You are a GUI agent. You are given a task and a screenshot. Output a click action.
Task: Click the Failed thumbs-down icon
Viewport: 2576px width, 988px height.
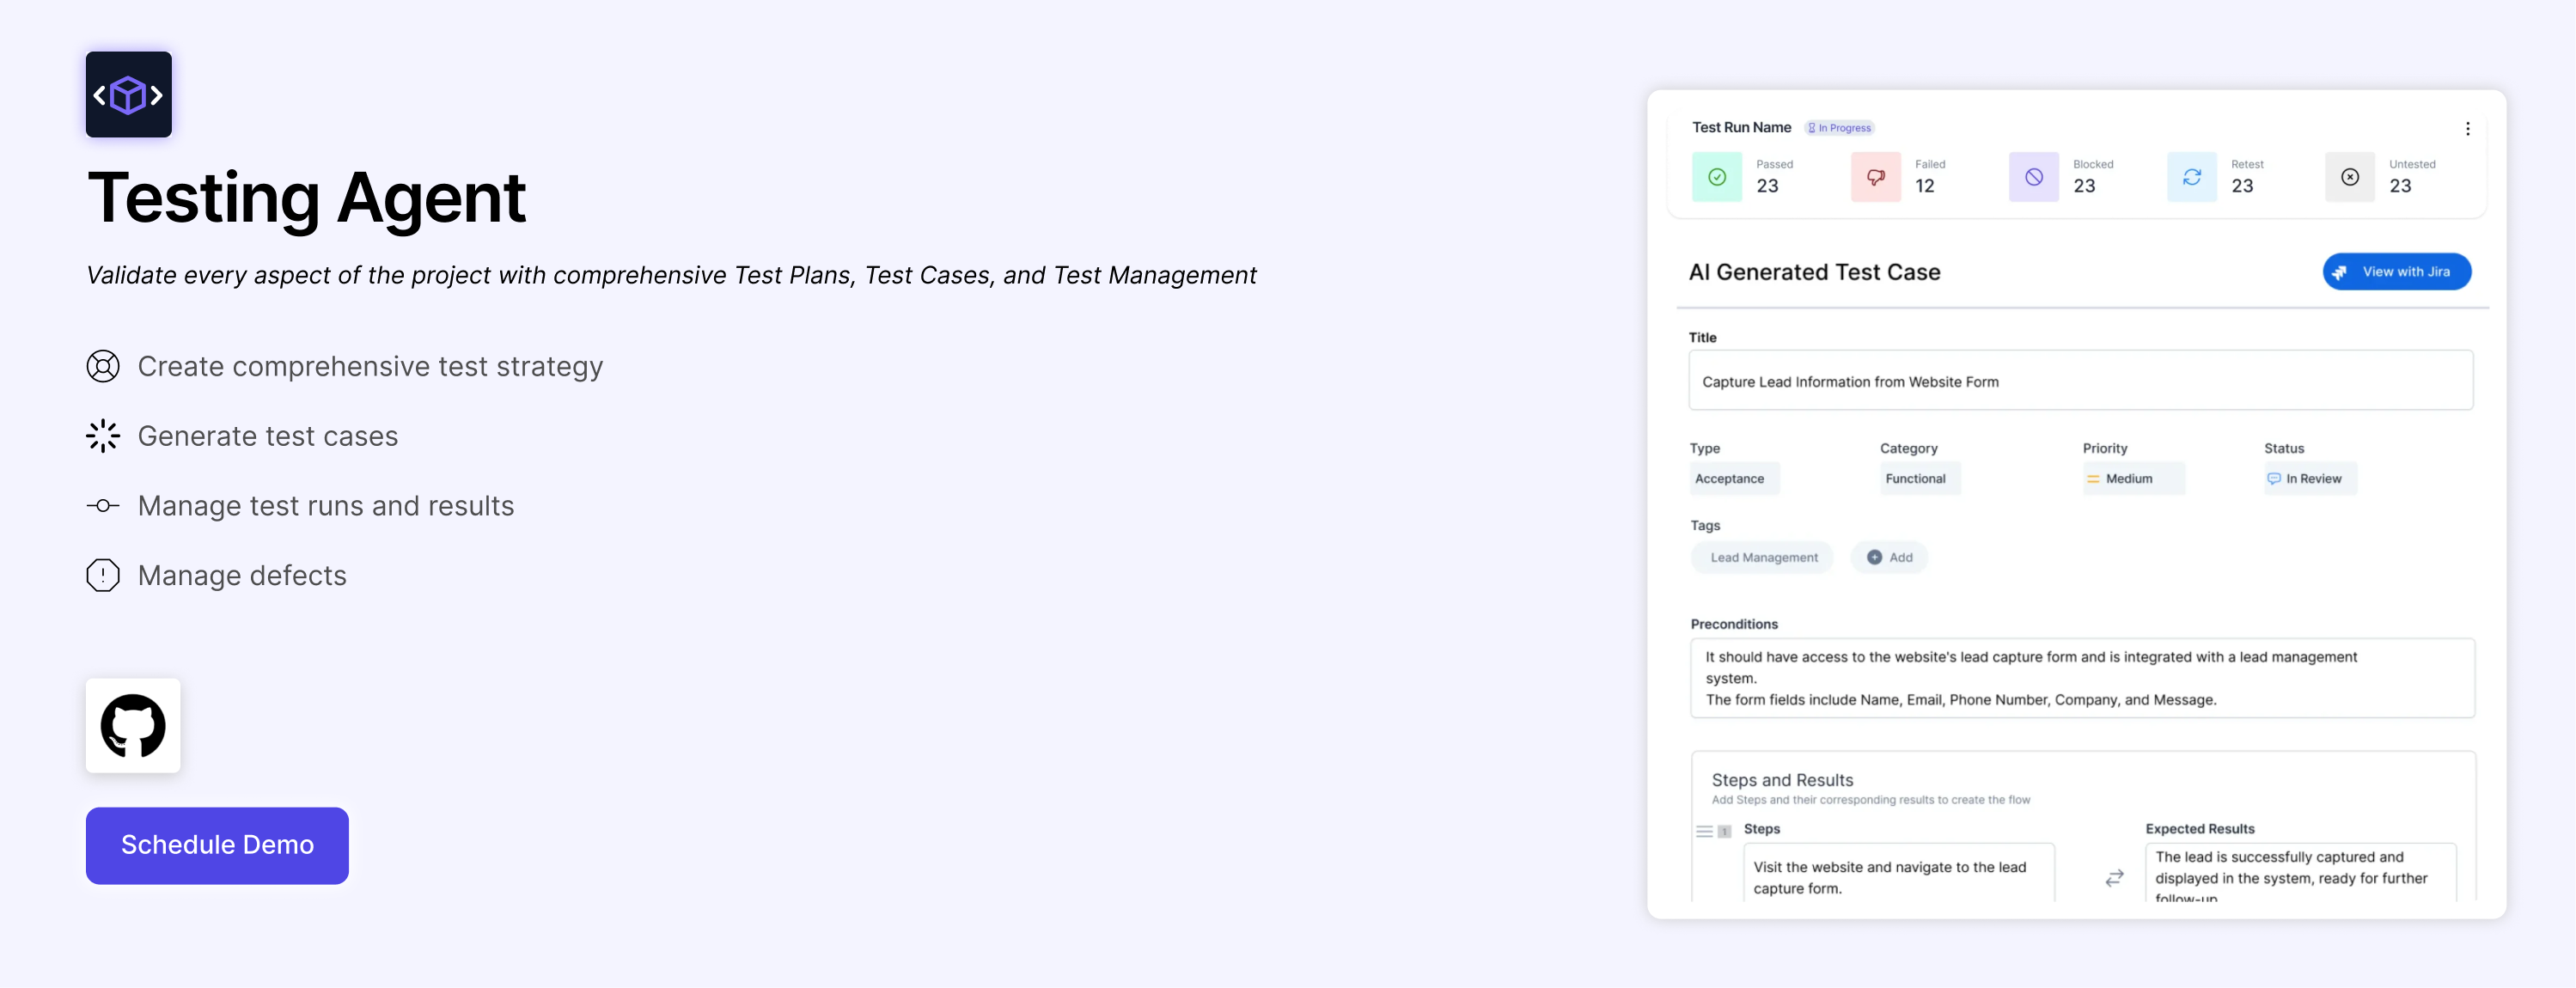pyautogui.click(x=1875, y=177)
